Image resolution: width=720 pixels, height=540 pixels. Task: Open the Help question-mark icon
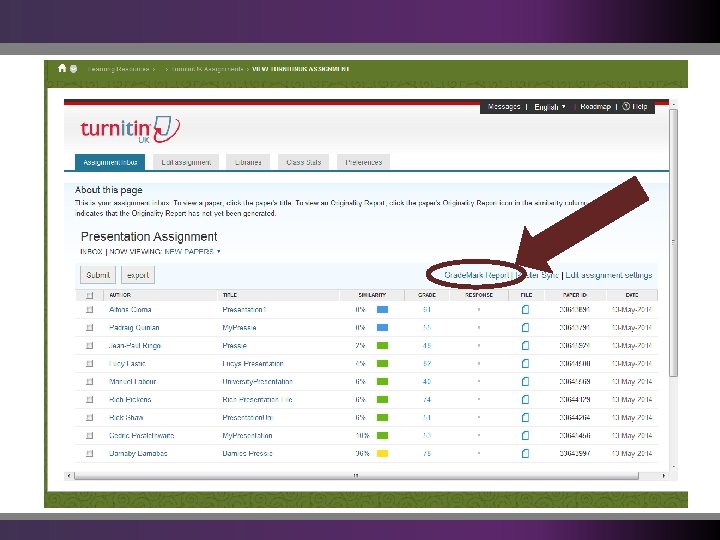(626, 107)
